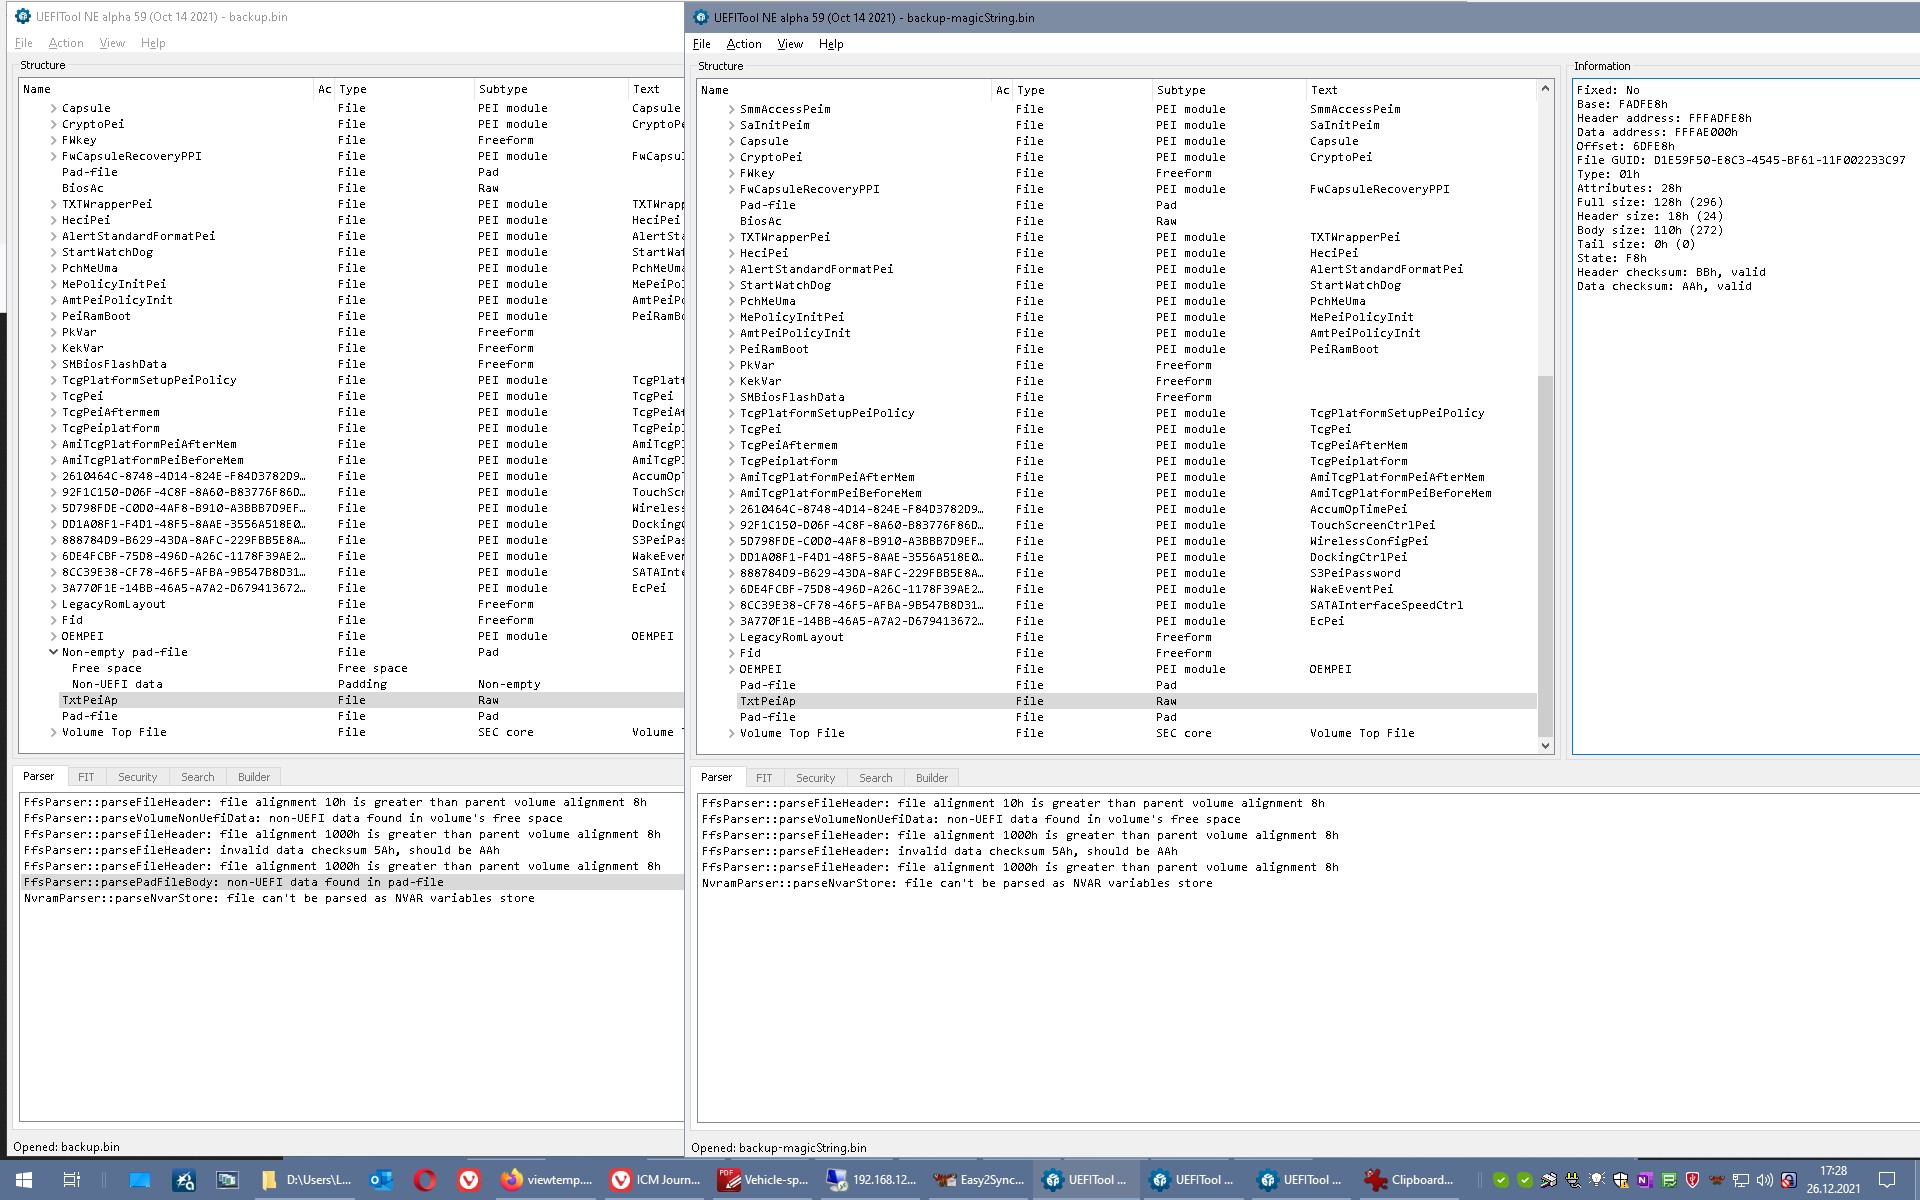Open the Windows Start menu

(x=24, y=1180)
